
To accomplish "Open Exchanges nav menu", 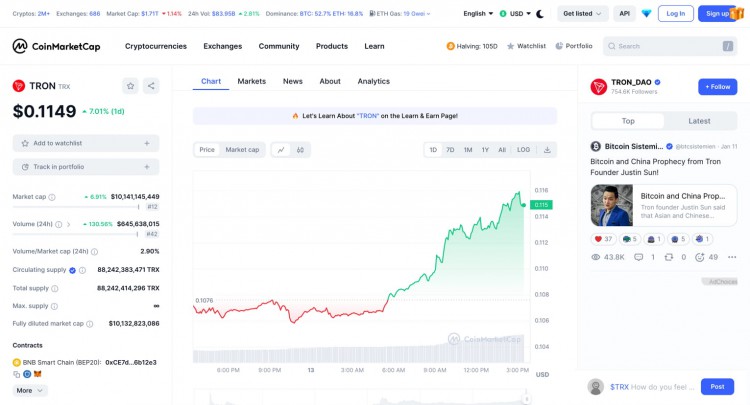I will click(x=223, y=46).
